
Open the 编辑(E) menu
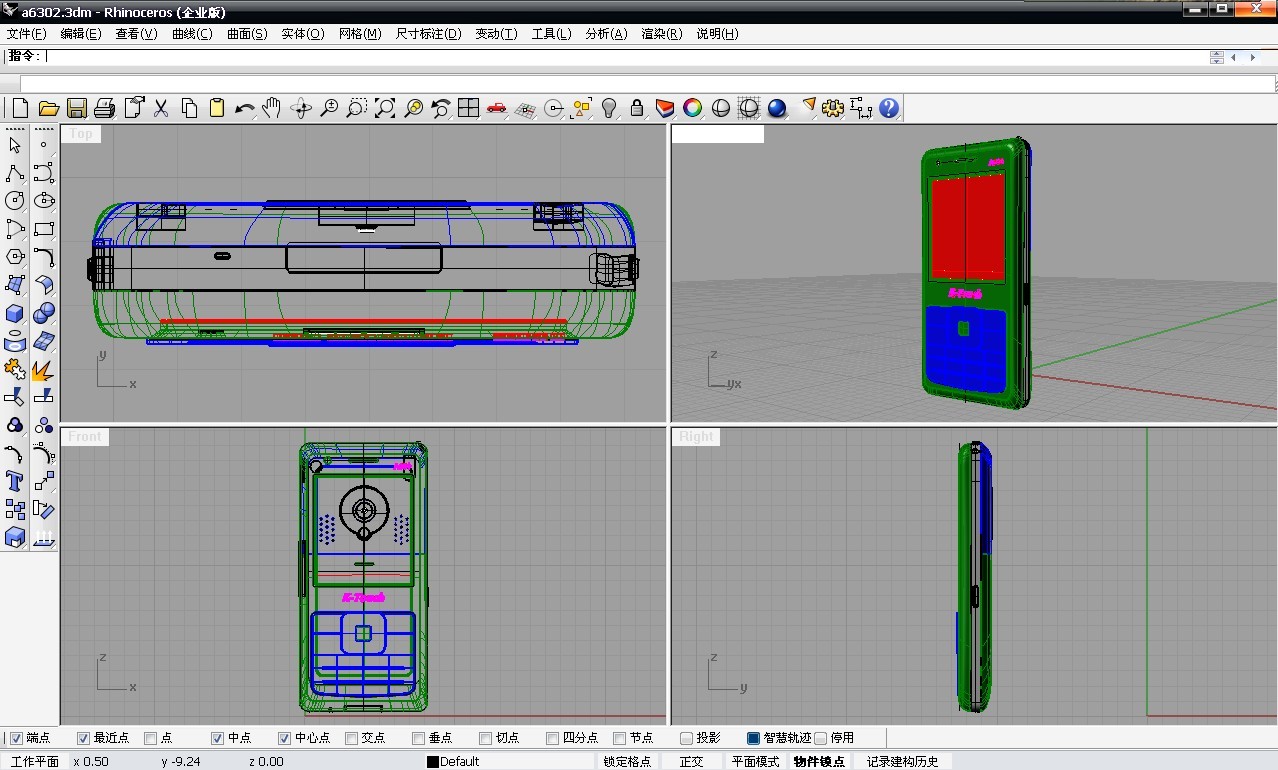click(81, 33)
